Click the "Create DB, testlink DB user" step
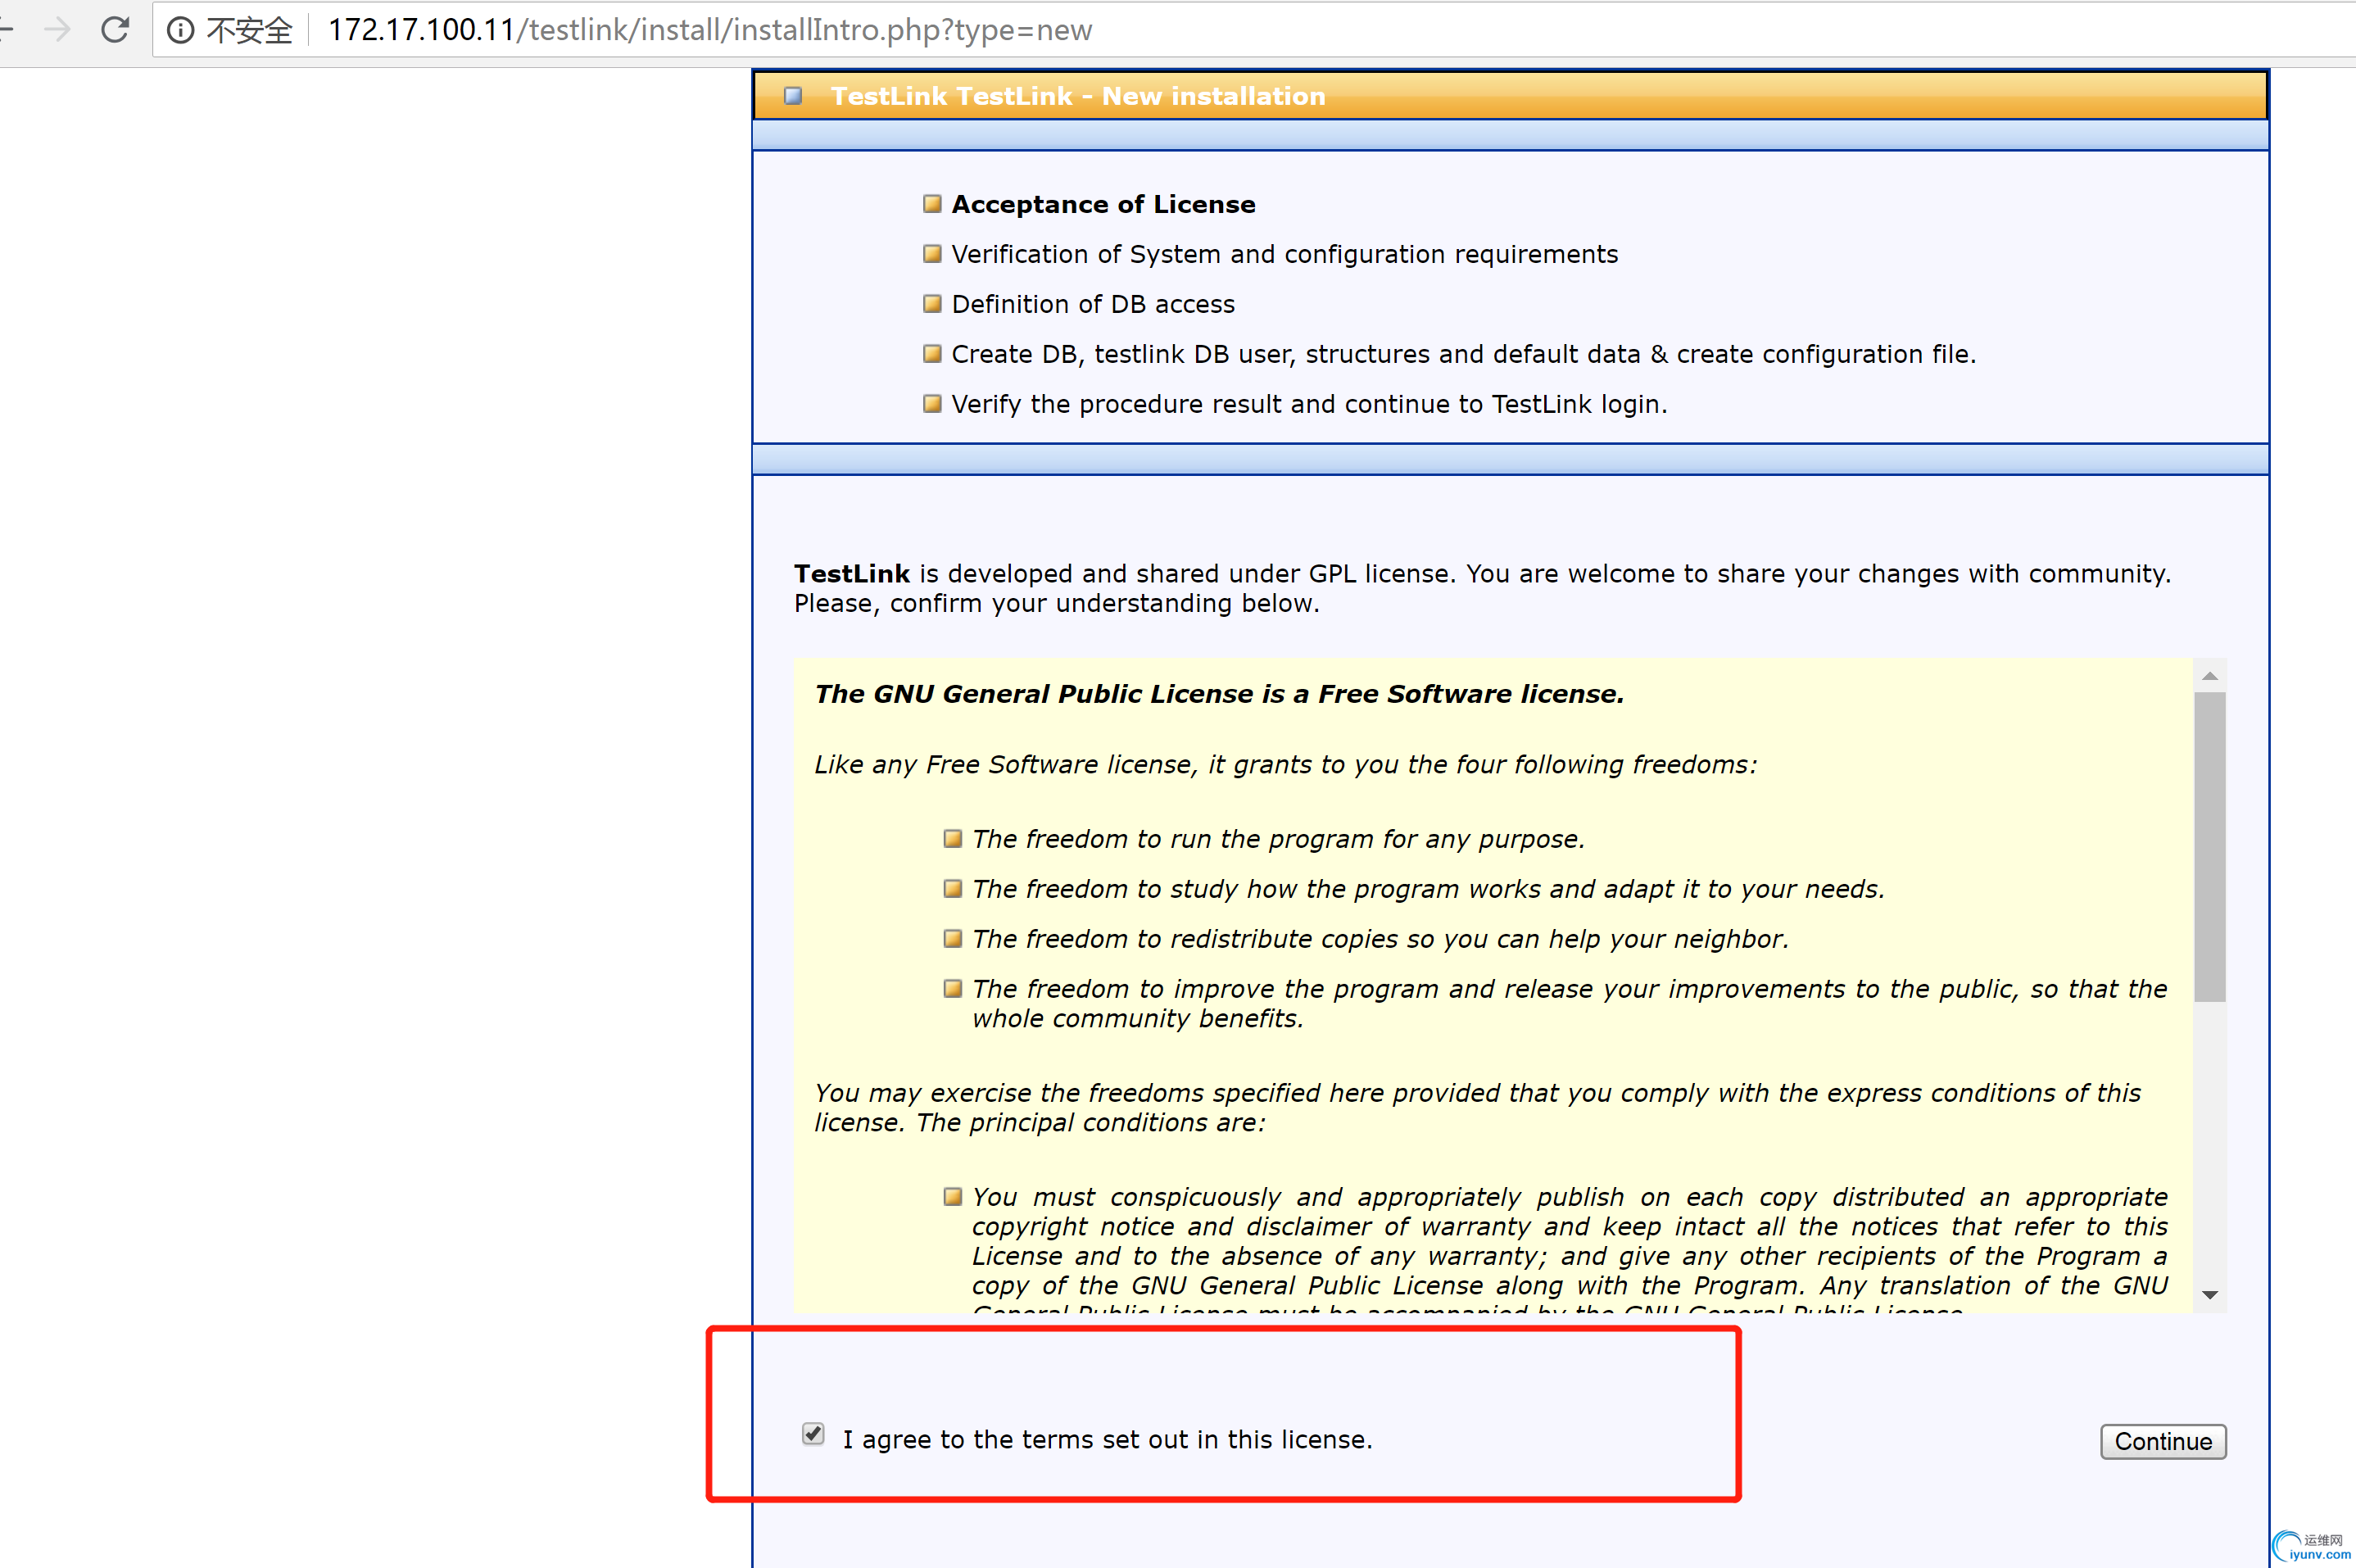Viewport: 2356px width, 1568px height. [x=1463, y=354]
